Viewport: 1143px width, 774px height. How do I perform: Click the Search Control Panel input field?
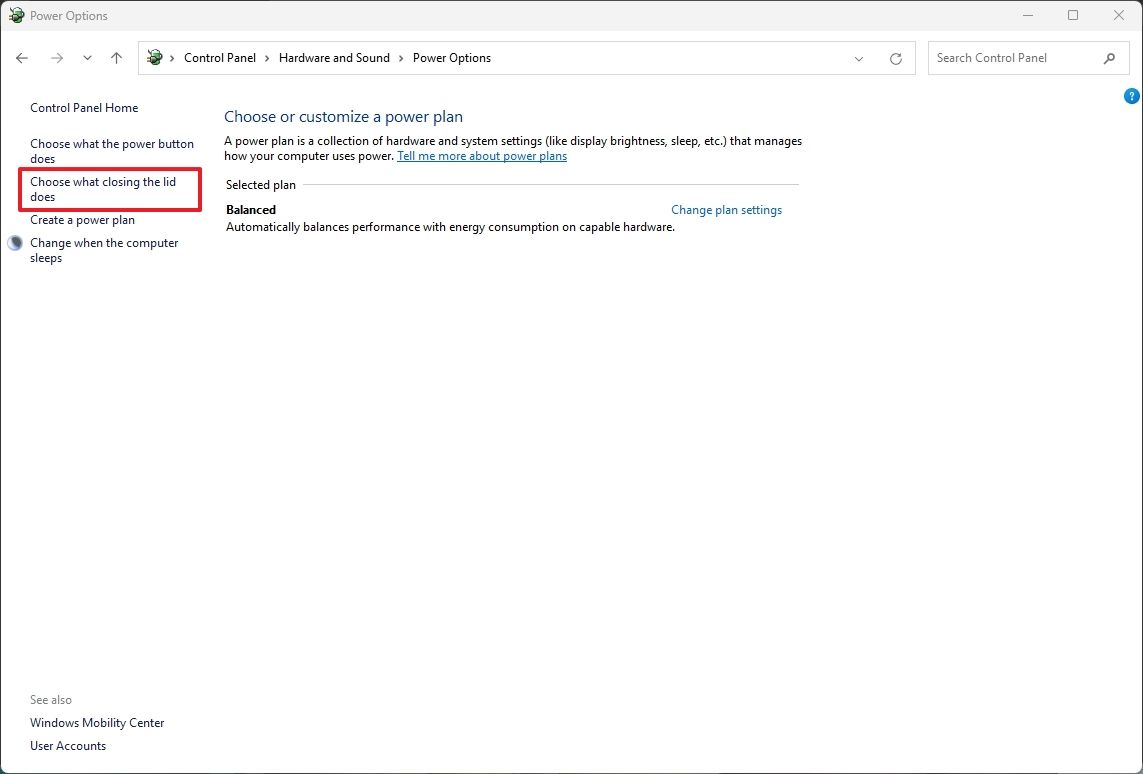[1010, 58]
